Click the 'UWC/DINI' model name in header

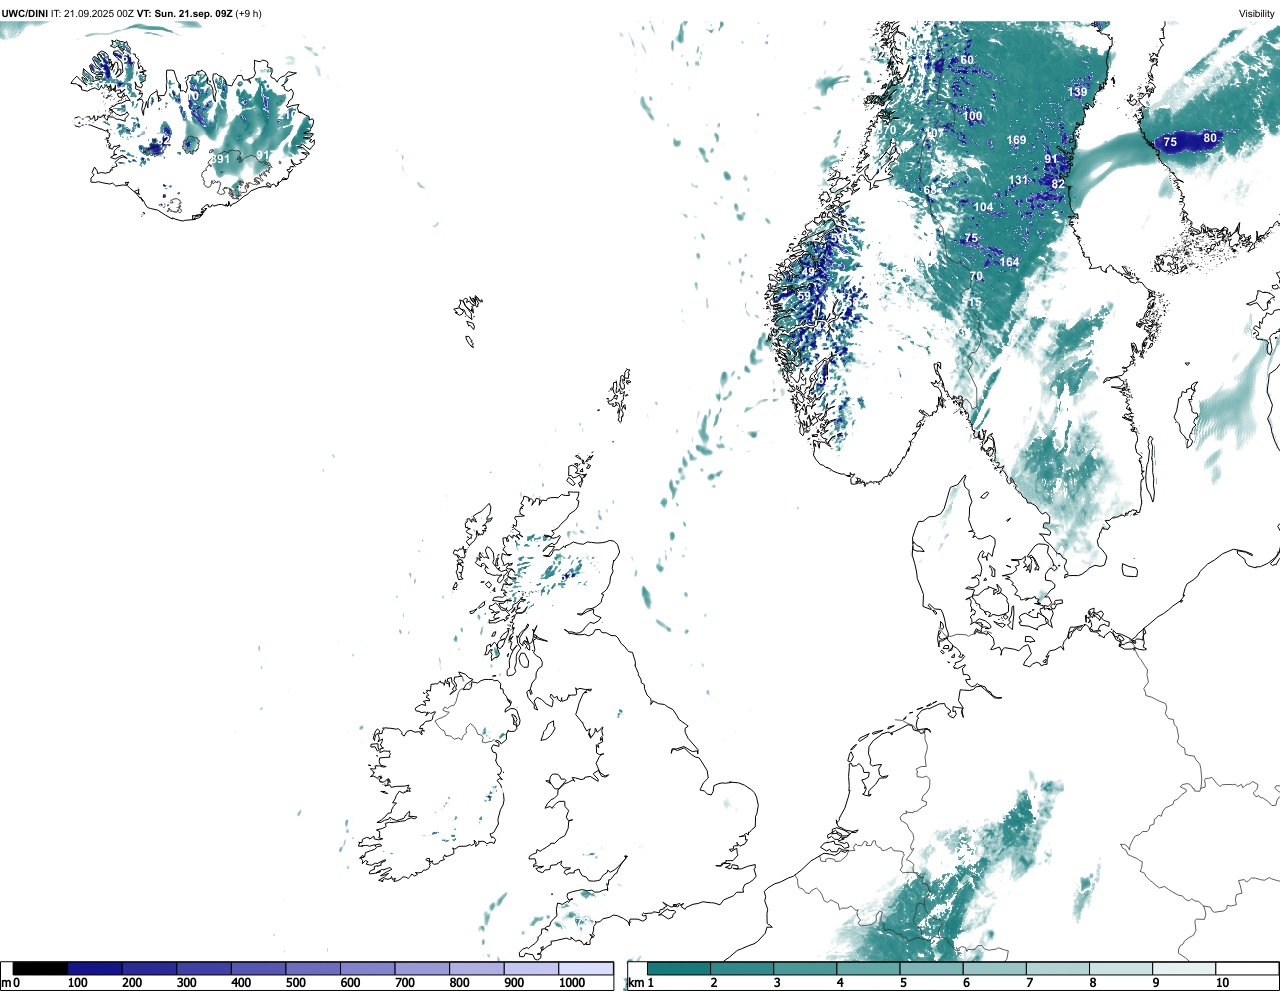click(x=25, y=13)
